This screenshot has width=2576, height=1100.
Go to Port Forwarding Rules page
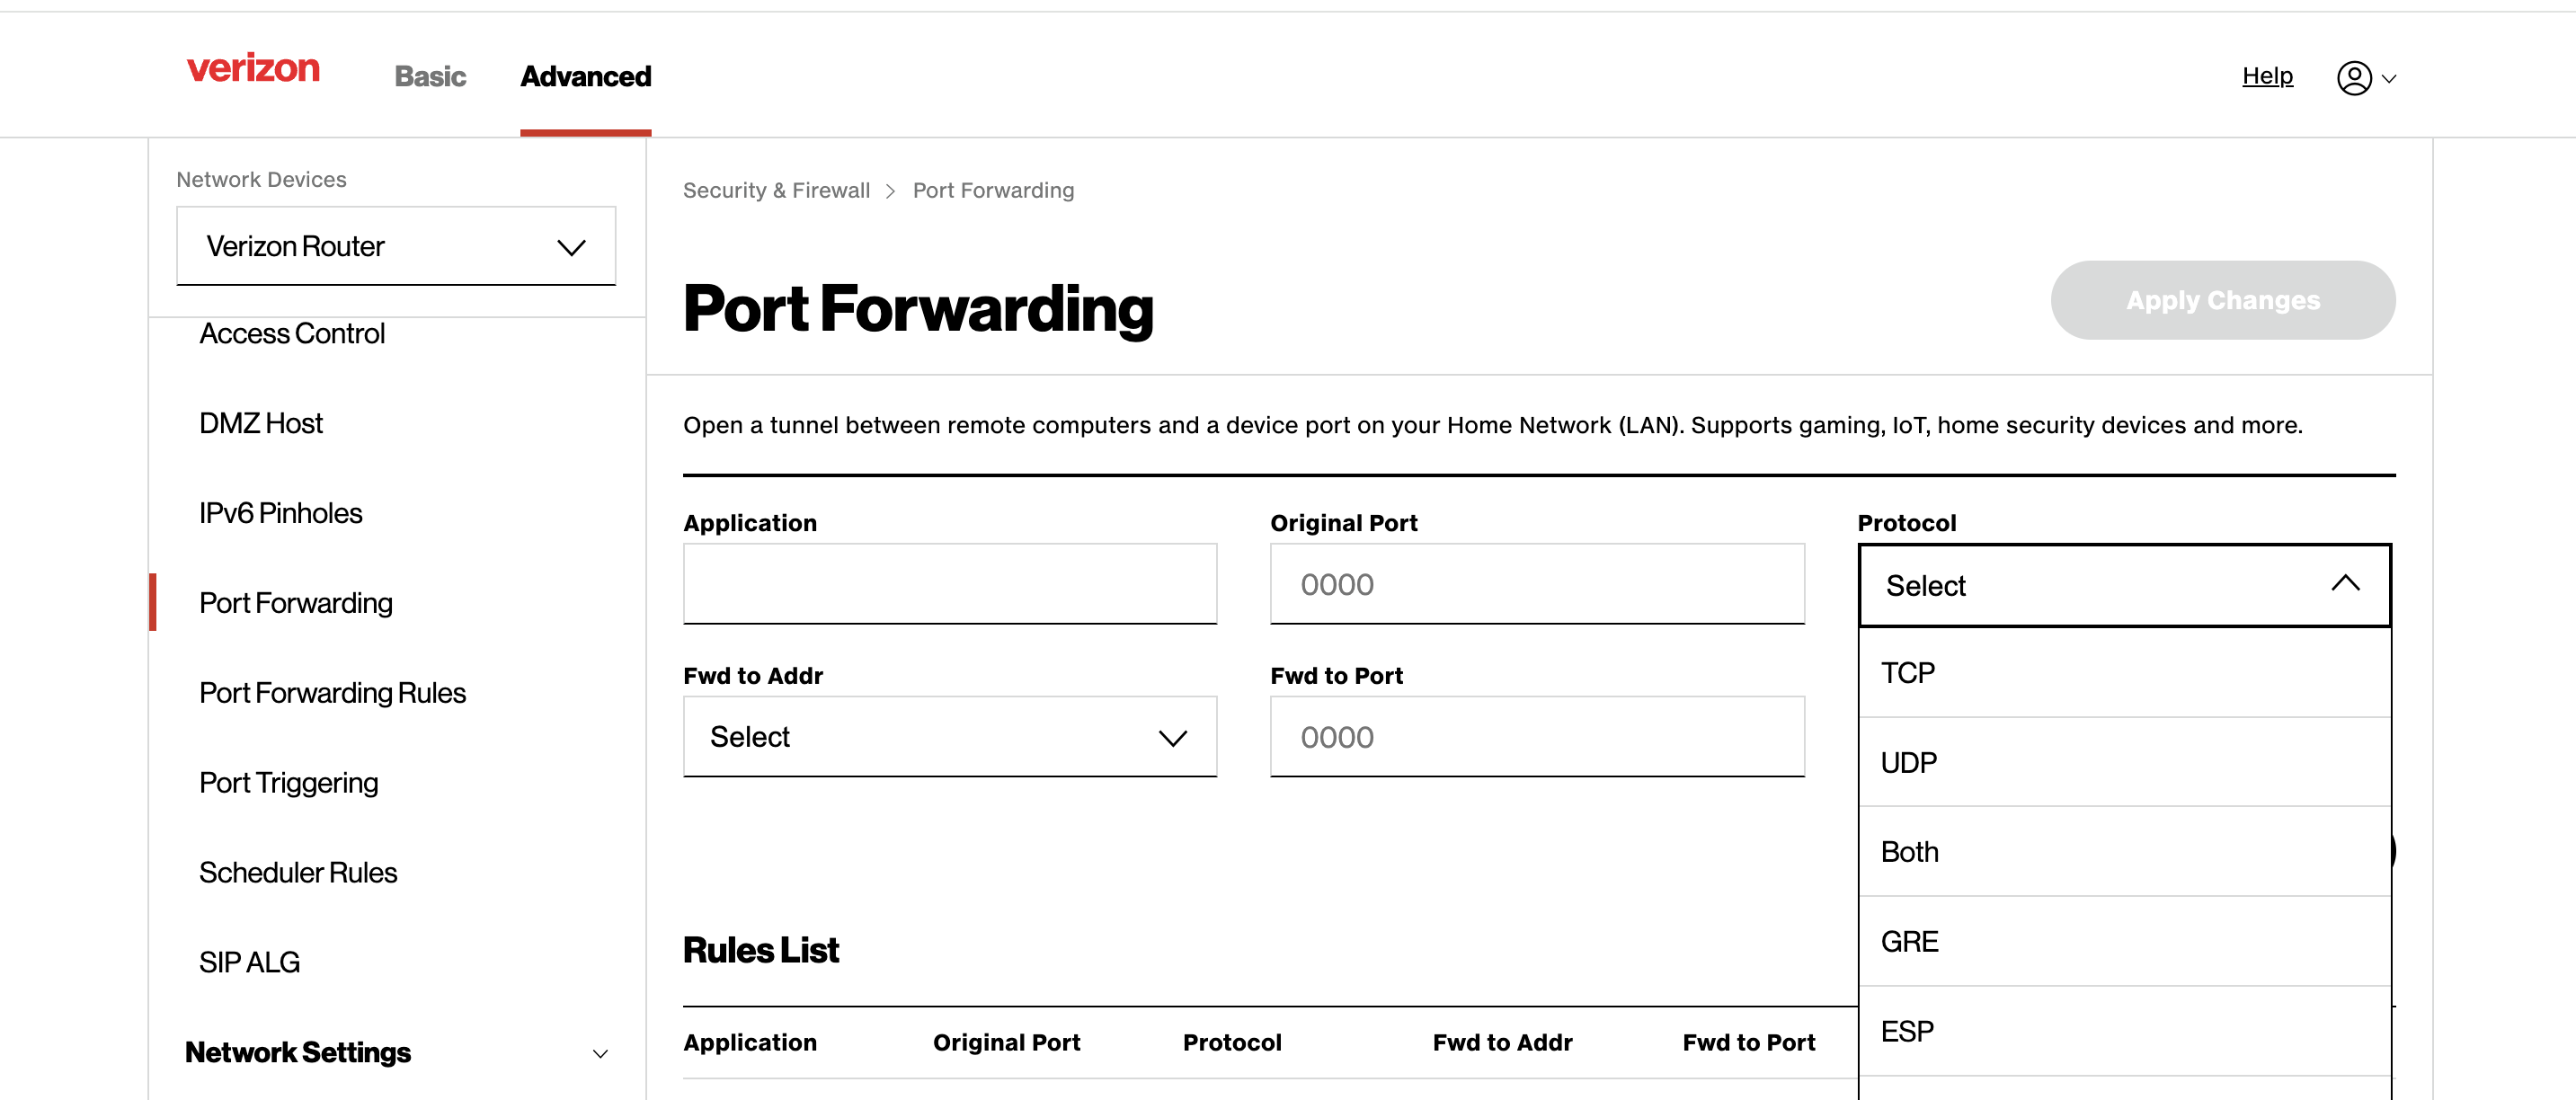tap(332, 693)
